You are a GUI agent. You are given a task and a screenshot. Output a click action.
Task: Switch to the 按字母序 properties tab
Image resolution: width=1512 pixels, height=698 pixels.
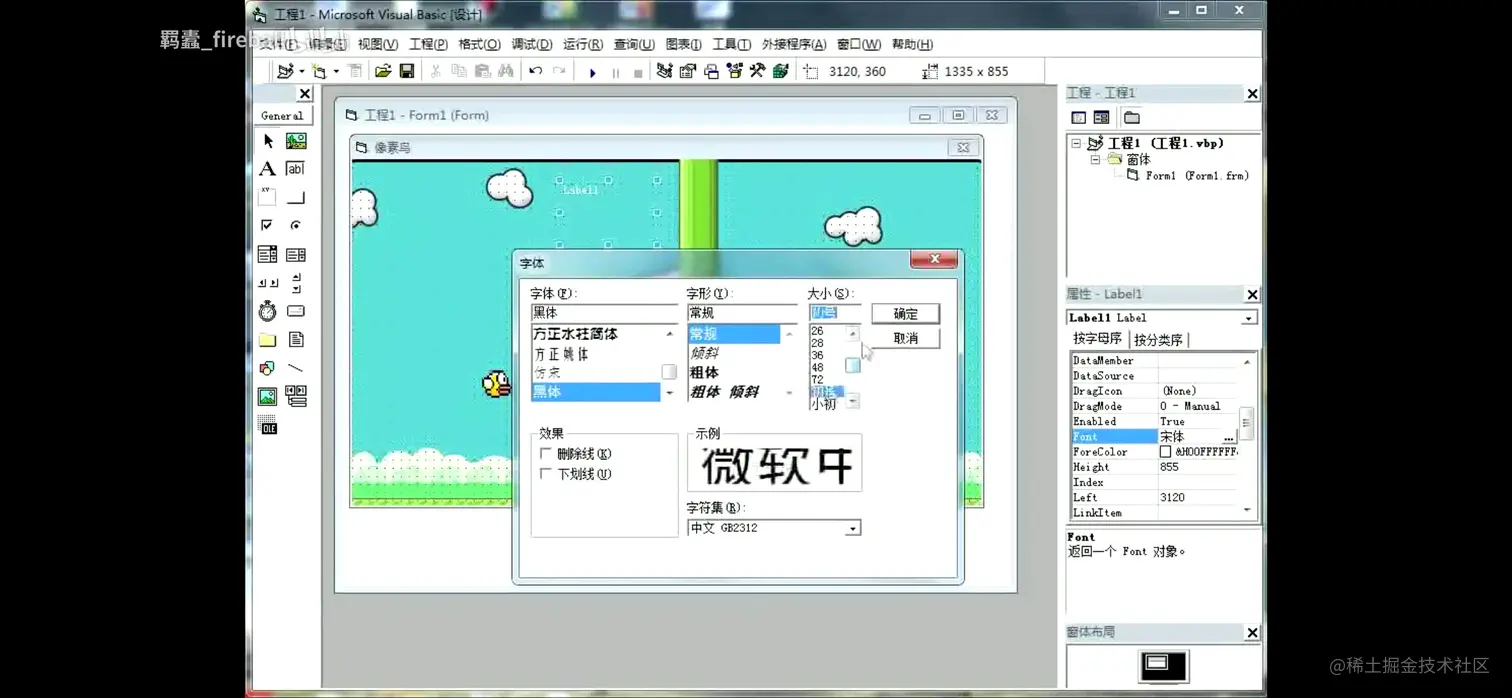1097,339
